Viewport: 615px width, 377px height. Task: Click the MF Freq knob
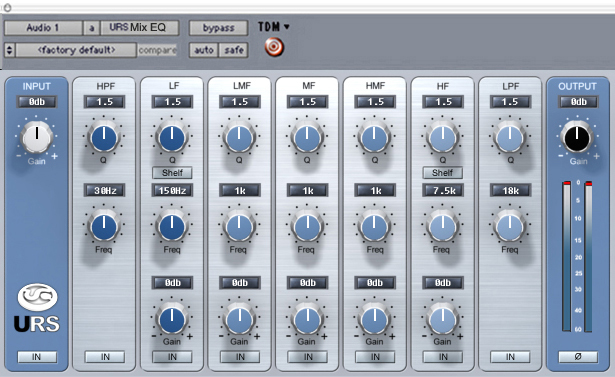coord(307,227)
